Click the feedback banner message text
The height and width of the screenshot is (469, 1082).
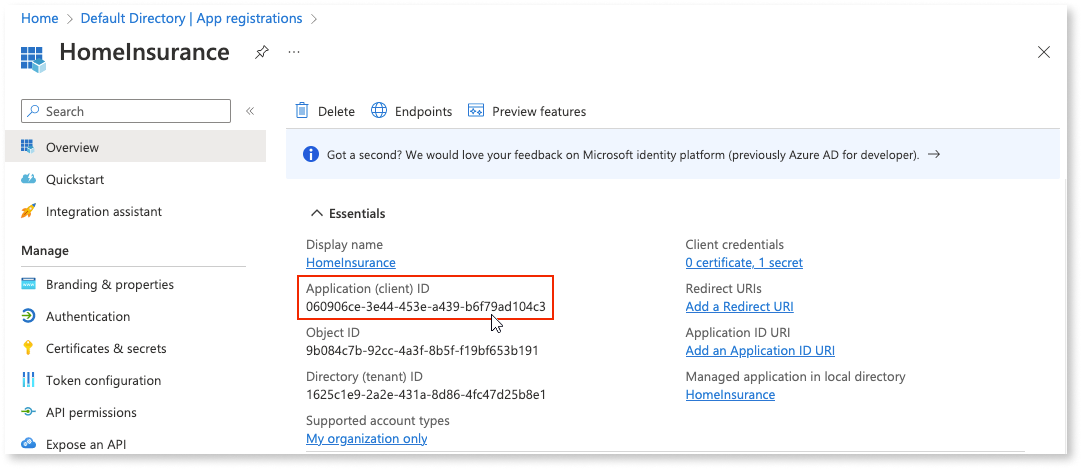click(623, 155)
